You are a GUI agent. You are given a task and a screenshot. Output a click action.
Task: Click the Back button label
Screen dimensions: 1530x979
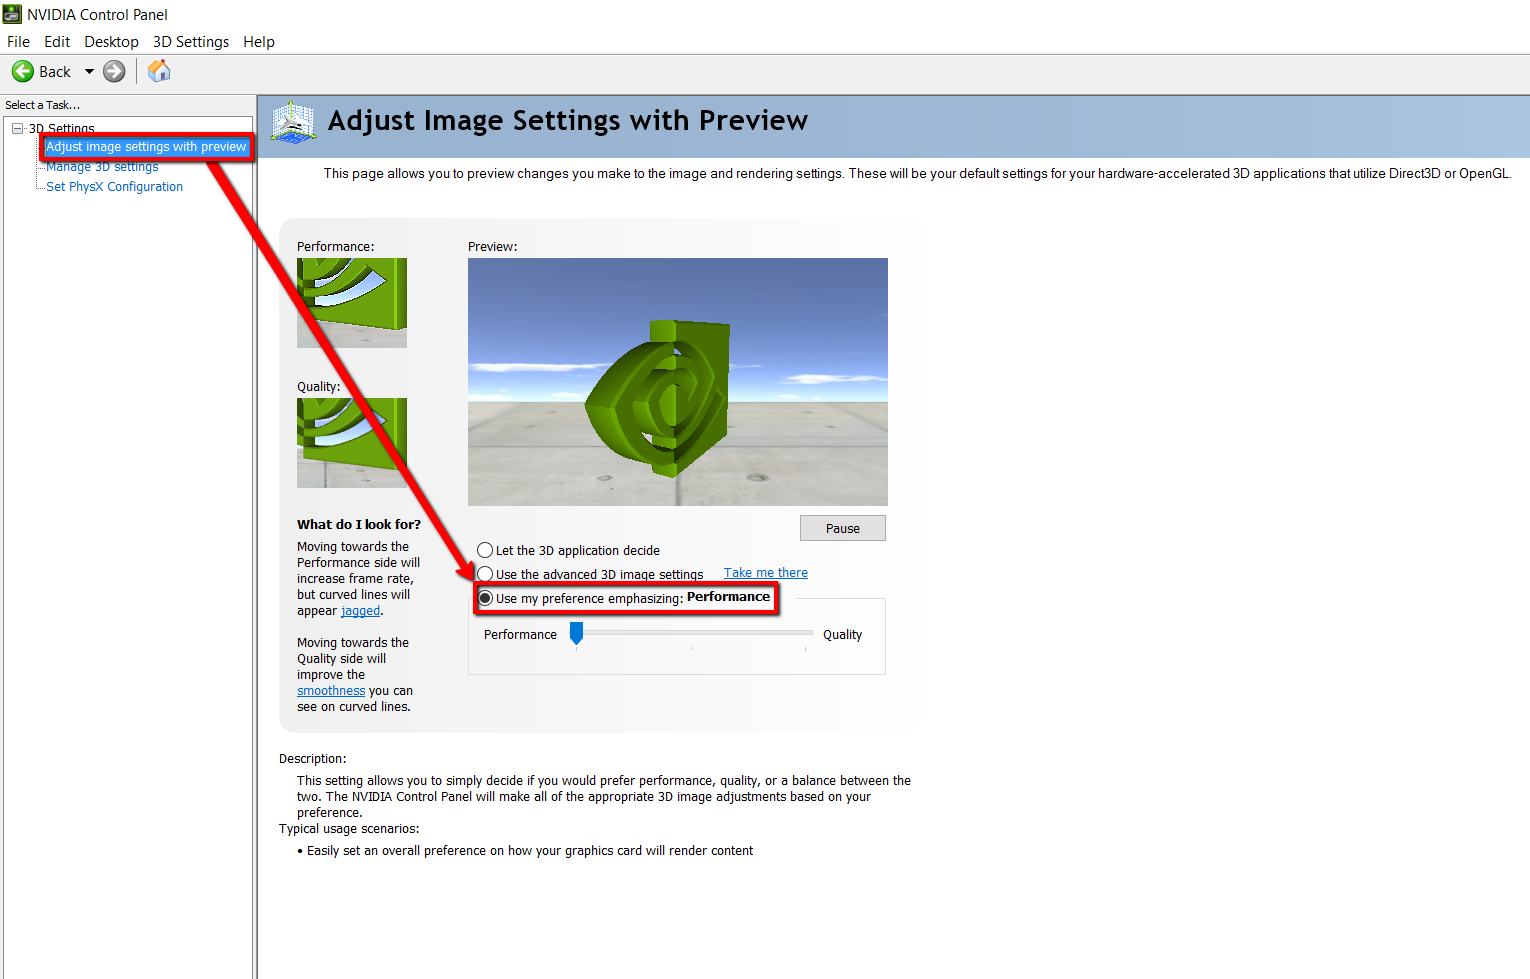pos(55,72)
